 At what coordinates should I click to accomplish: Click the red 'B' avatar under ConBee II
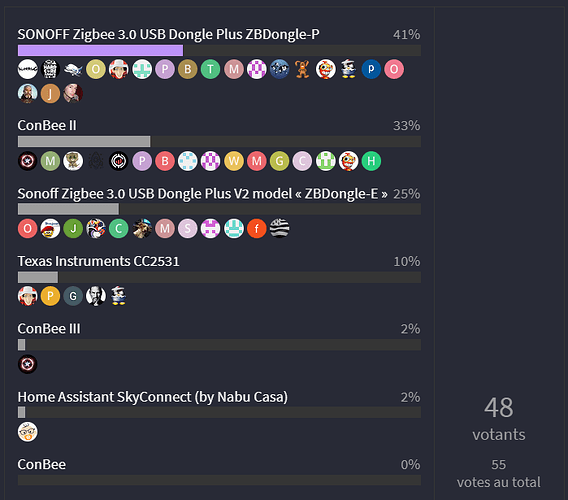(165, 161)
